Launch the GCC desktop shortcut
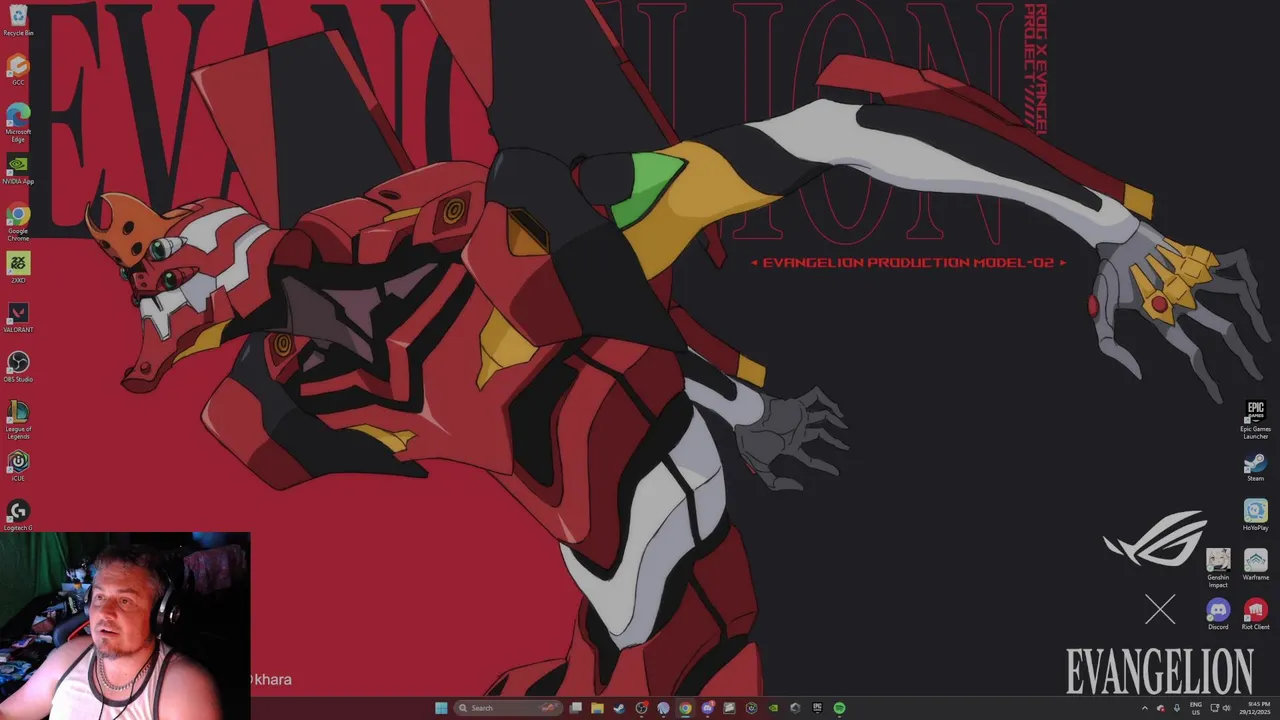This screenshot has width=1280, height=720. (18, 70)
